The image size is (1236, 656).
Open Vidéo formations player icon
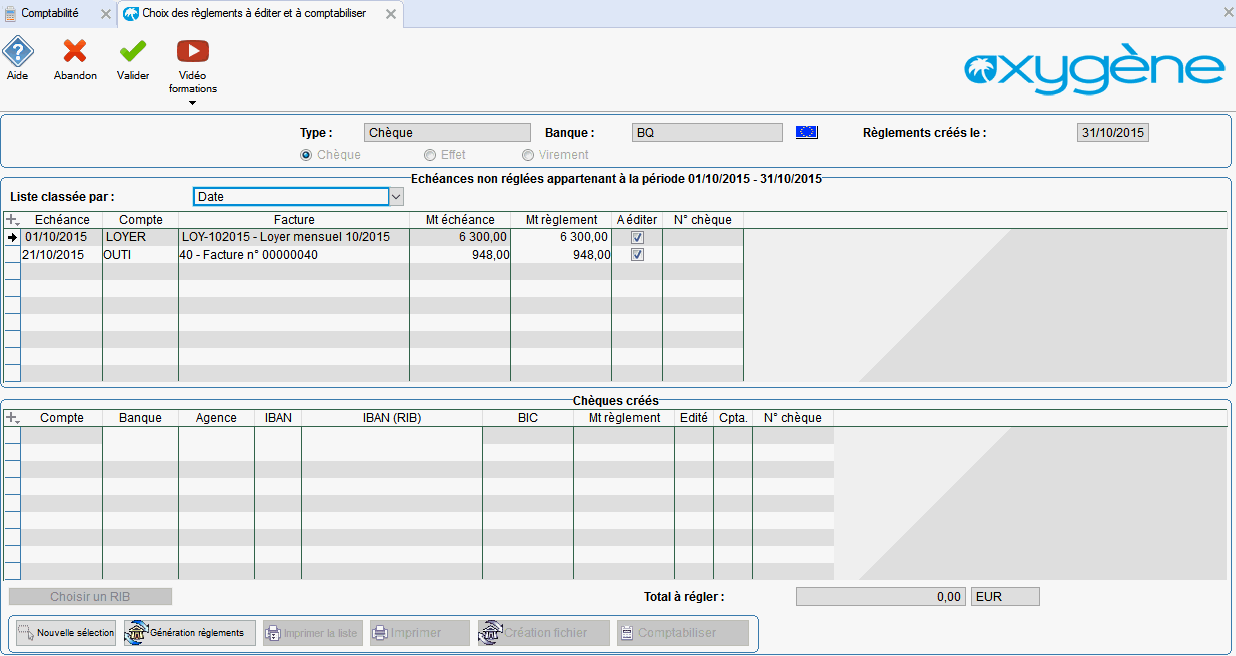click(193, 51)
